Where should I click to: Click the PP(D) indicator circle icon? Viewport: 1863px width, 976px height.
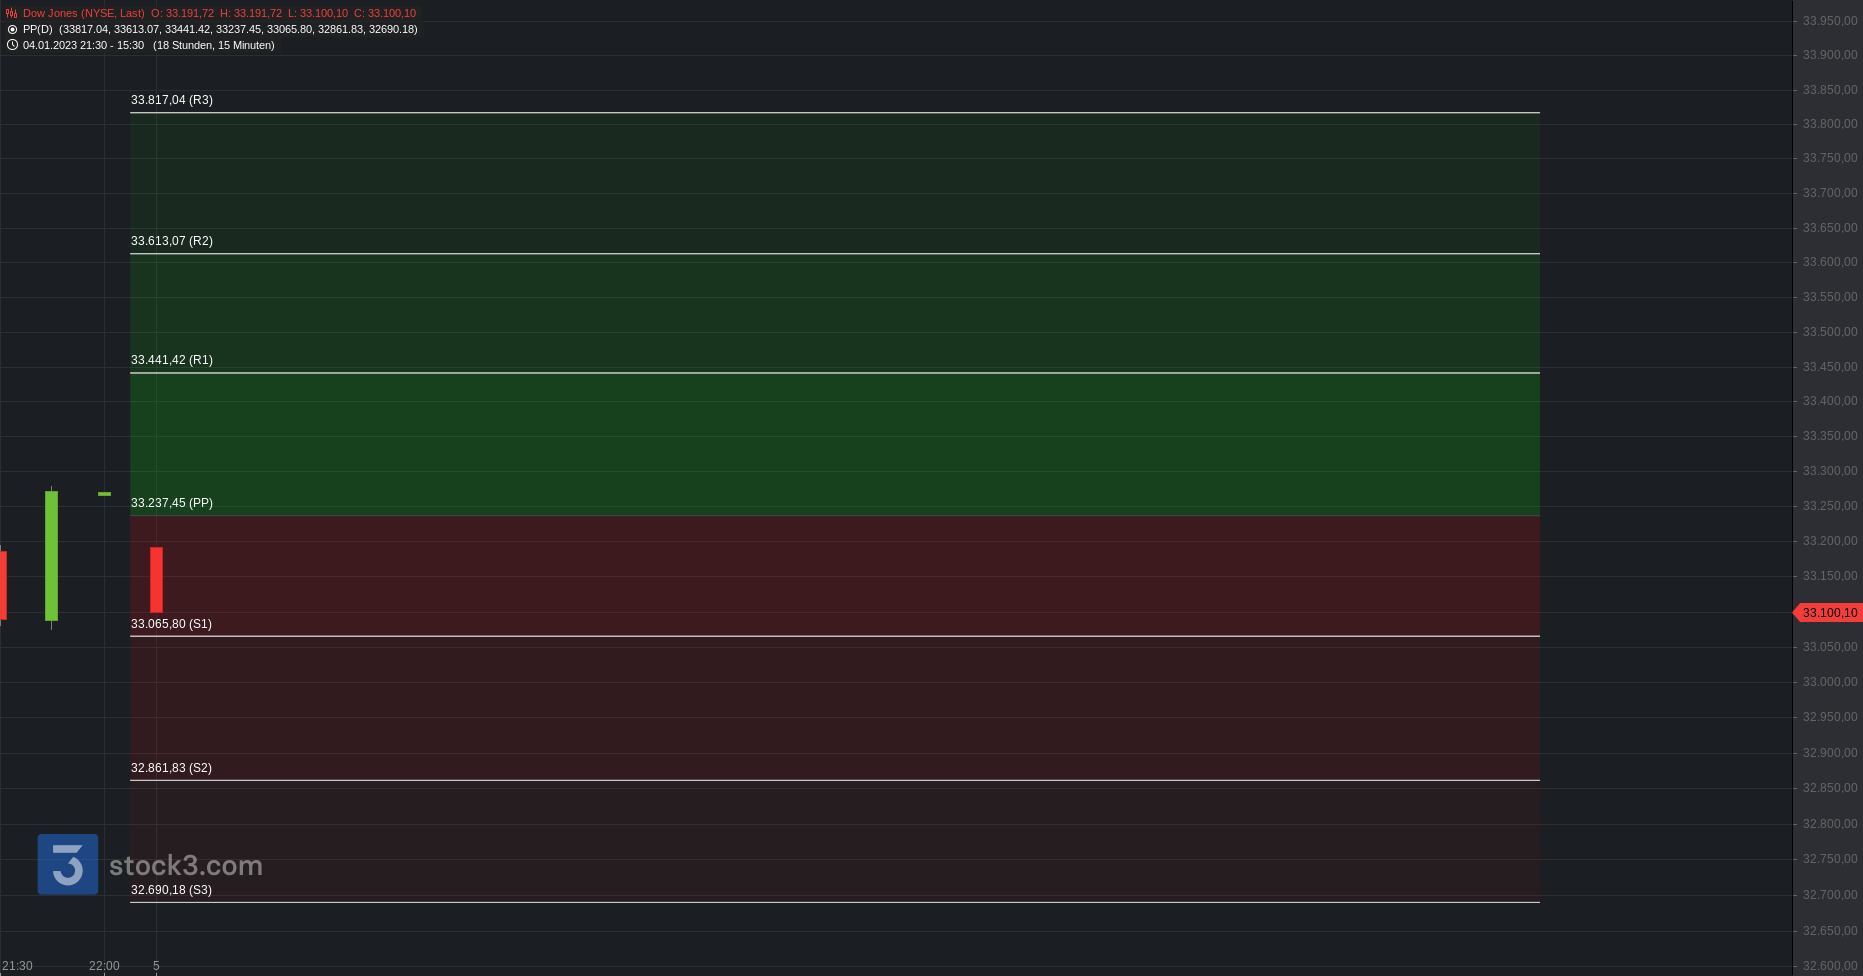[12, 29]
